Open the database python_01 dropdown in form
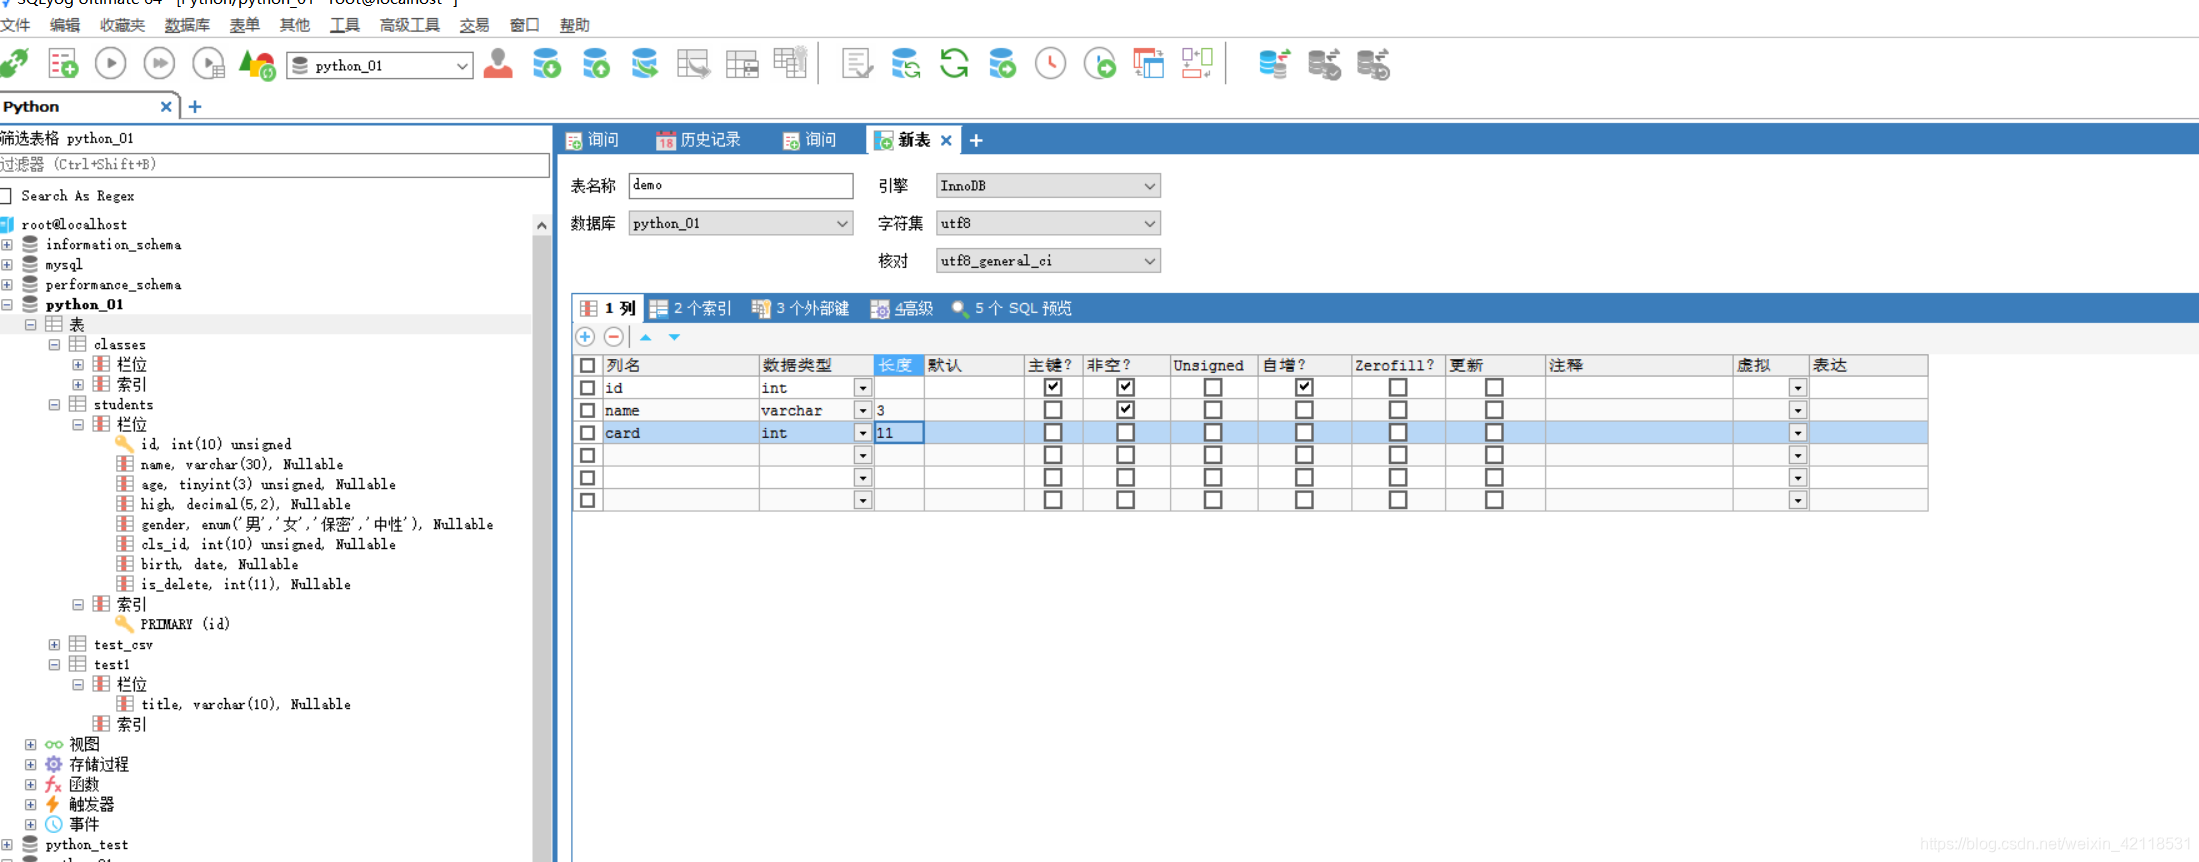Screen dimensions: 2199x862 [x=740, y=223]
